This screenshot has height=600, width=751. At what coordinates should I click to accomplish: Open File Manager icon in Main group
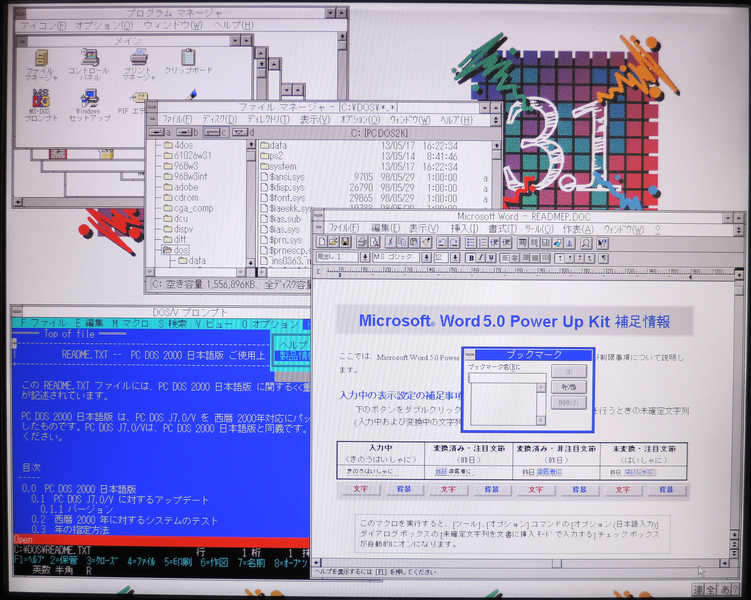(x=42, y=64)
